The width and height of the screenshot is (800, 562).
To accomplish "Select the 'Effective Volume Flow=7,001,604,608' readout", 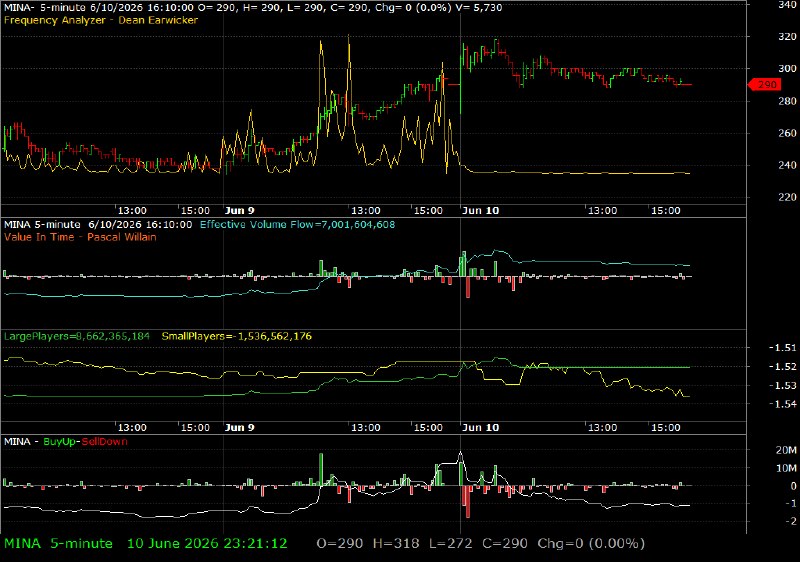I will pos(297,225).
